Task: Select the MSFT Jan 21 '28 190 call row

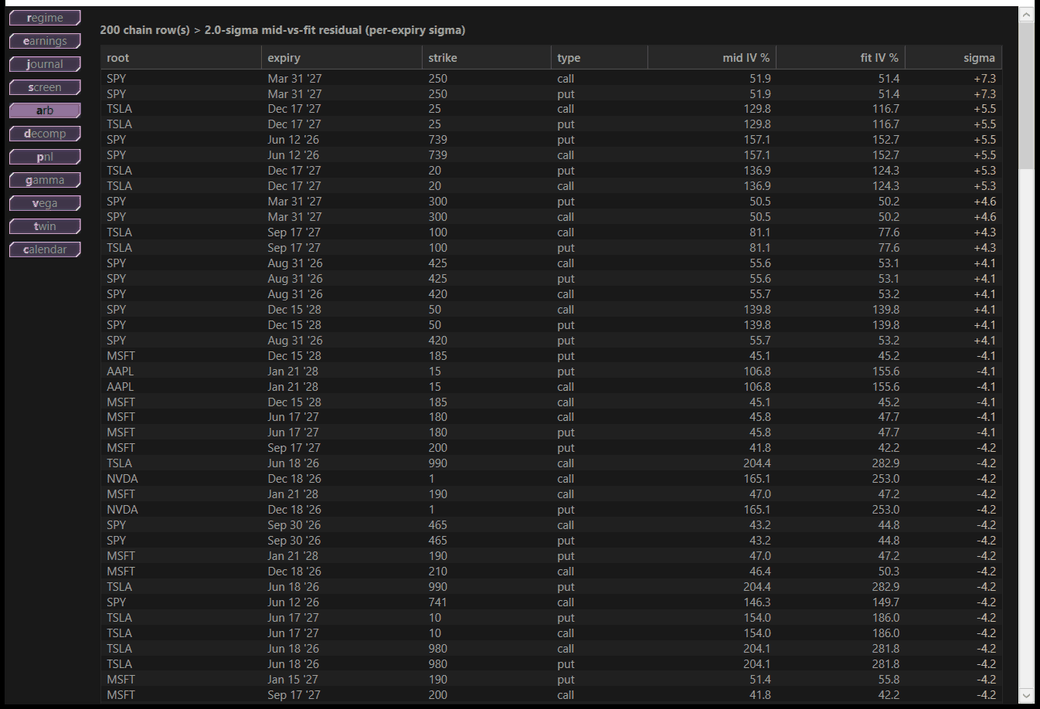Action: coord(551,494)
